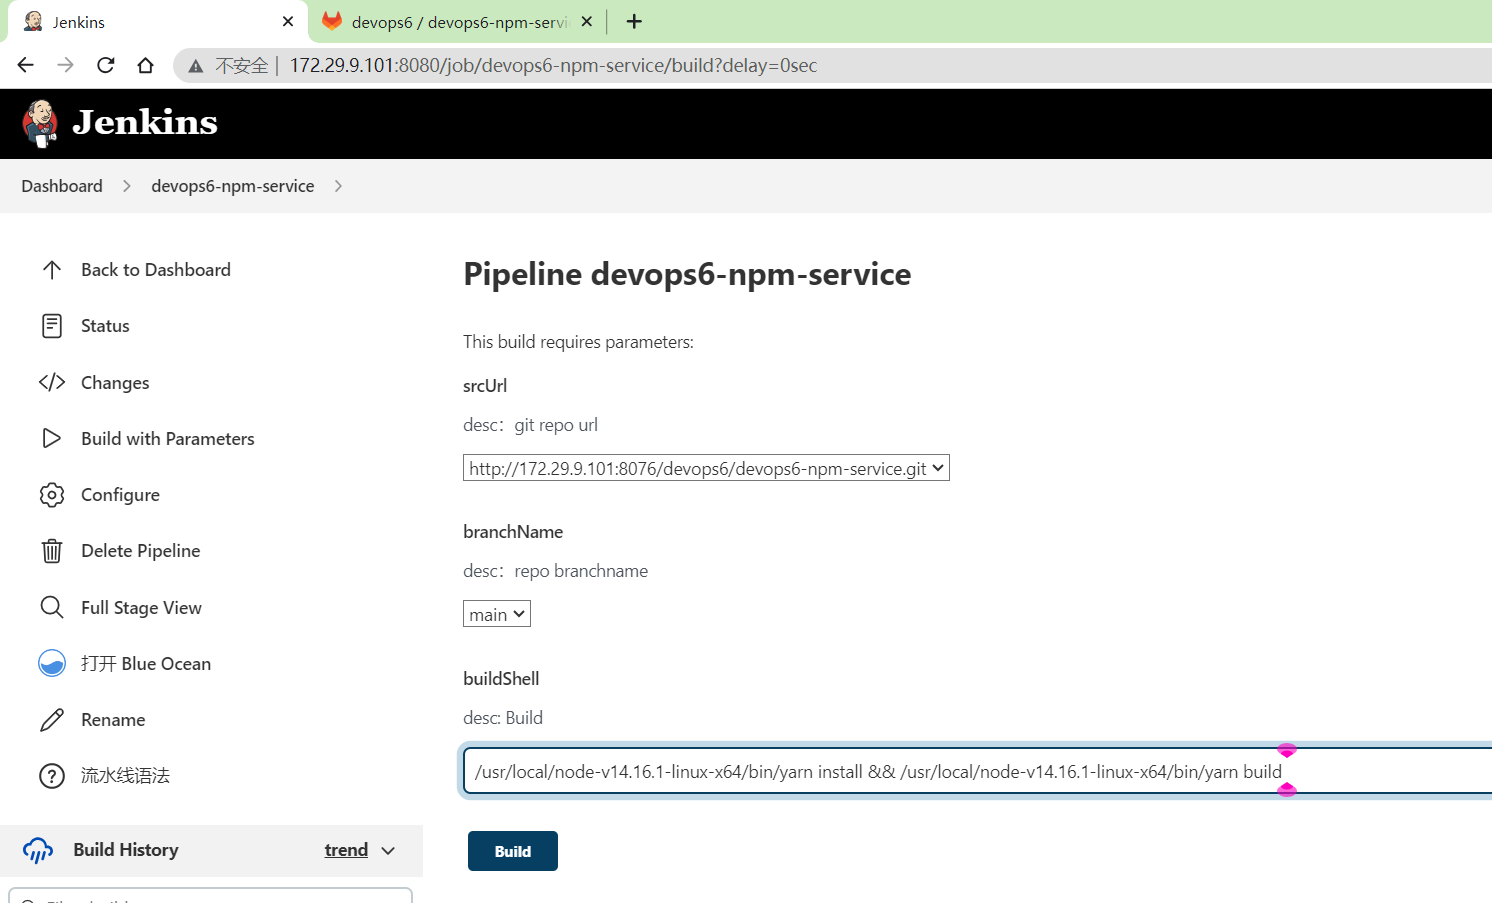Open the 打开 Blue Ocean link
The width and height of the screenshot is (1492, 903).
click(x=146, y=664)
